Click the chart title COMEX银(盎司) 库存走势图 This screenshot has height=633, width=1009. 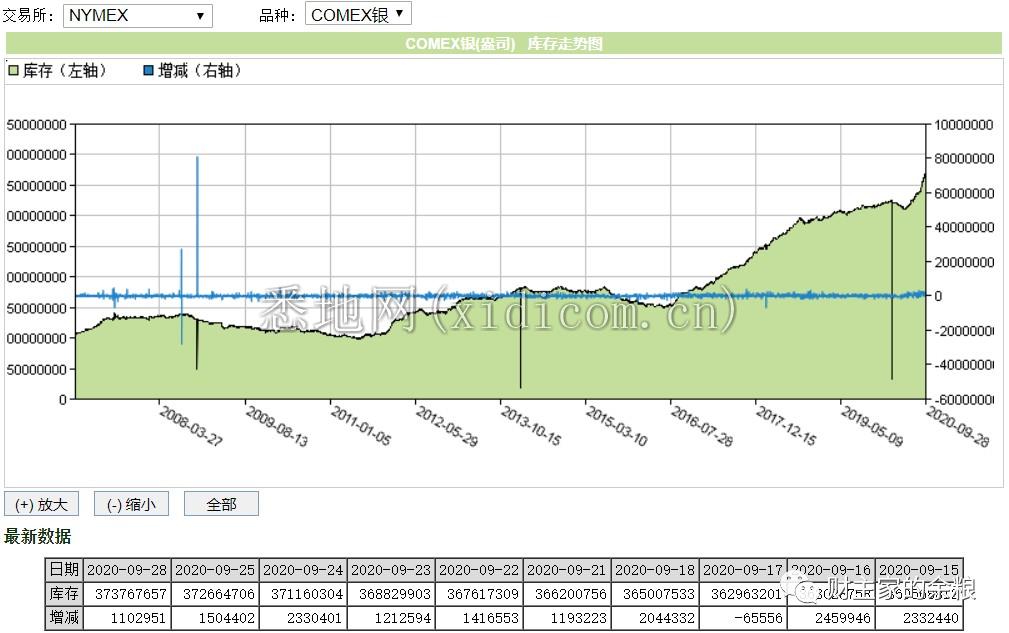[x=504, y=44]
